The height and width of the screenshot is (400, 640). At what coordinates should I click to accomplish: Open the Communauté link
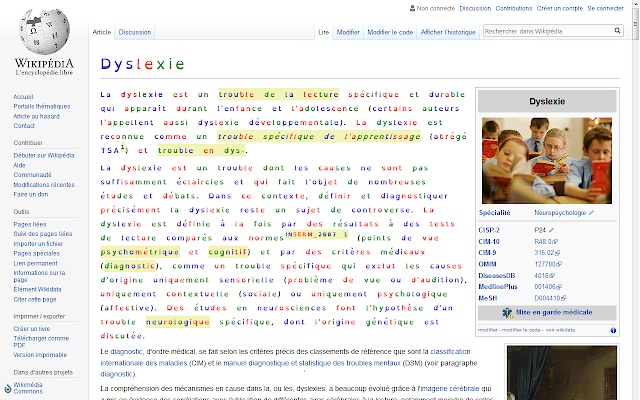coord(32,175)
